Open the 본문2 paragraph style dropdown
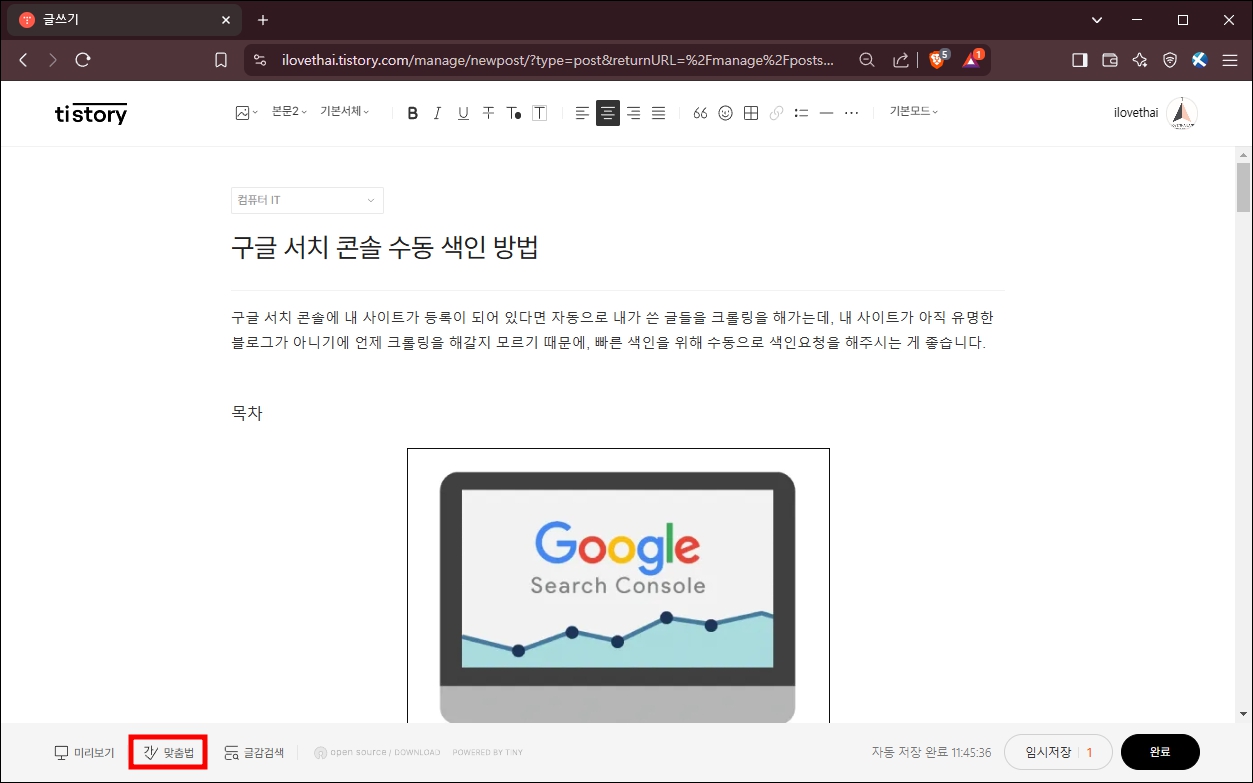 (289, 112)
